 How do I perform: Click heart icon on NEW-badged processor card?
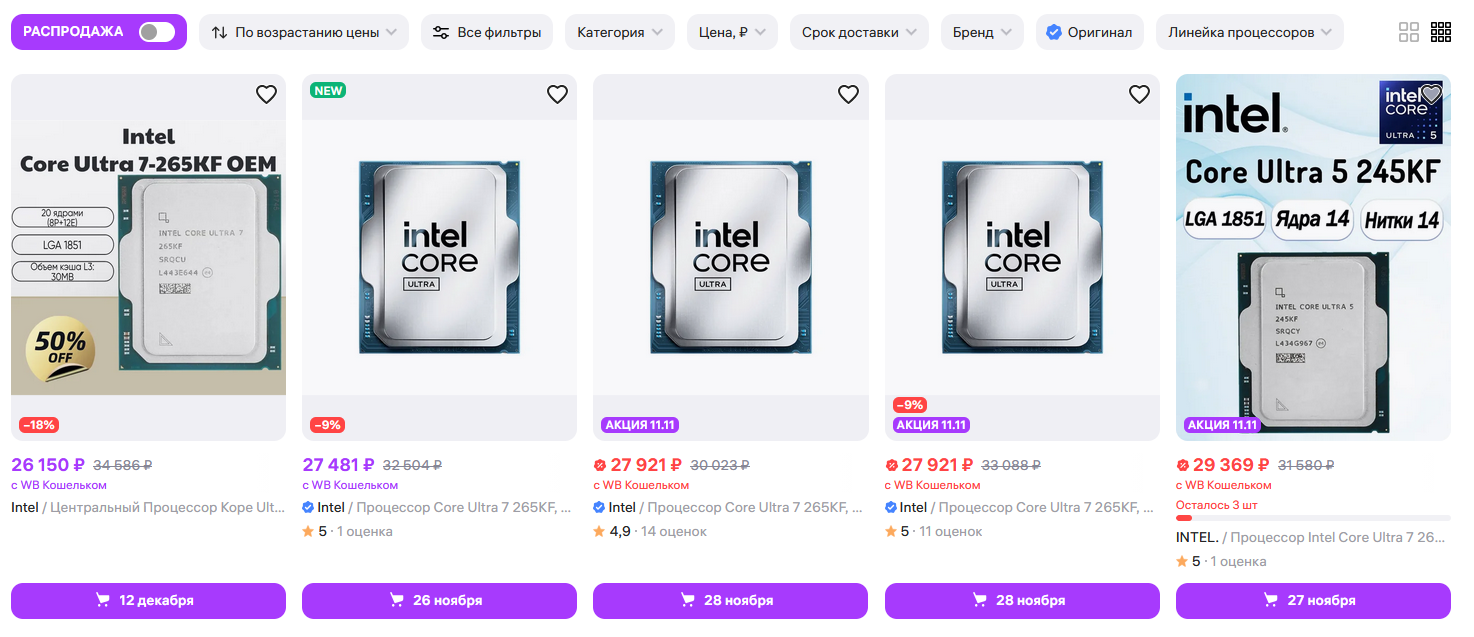coord(557,95)
